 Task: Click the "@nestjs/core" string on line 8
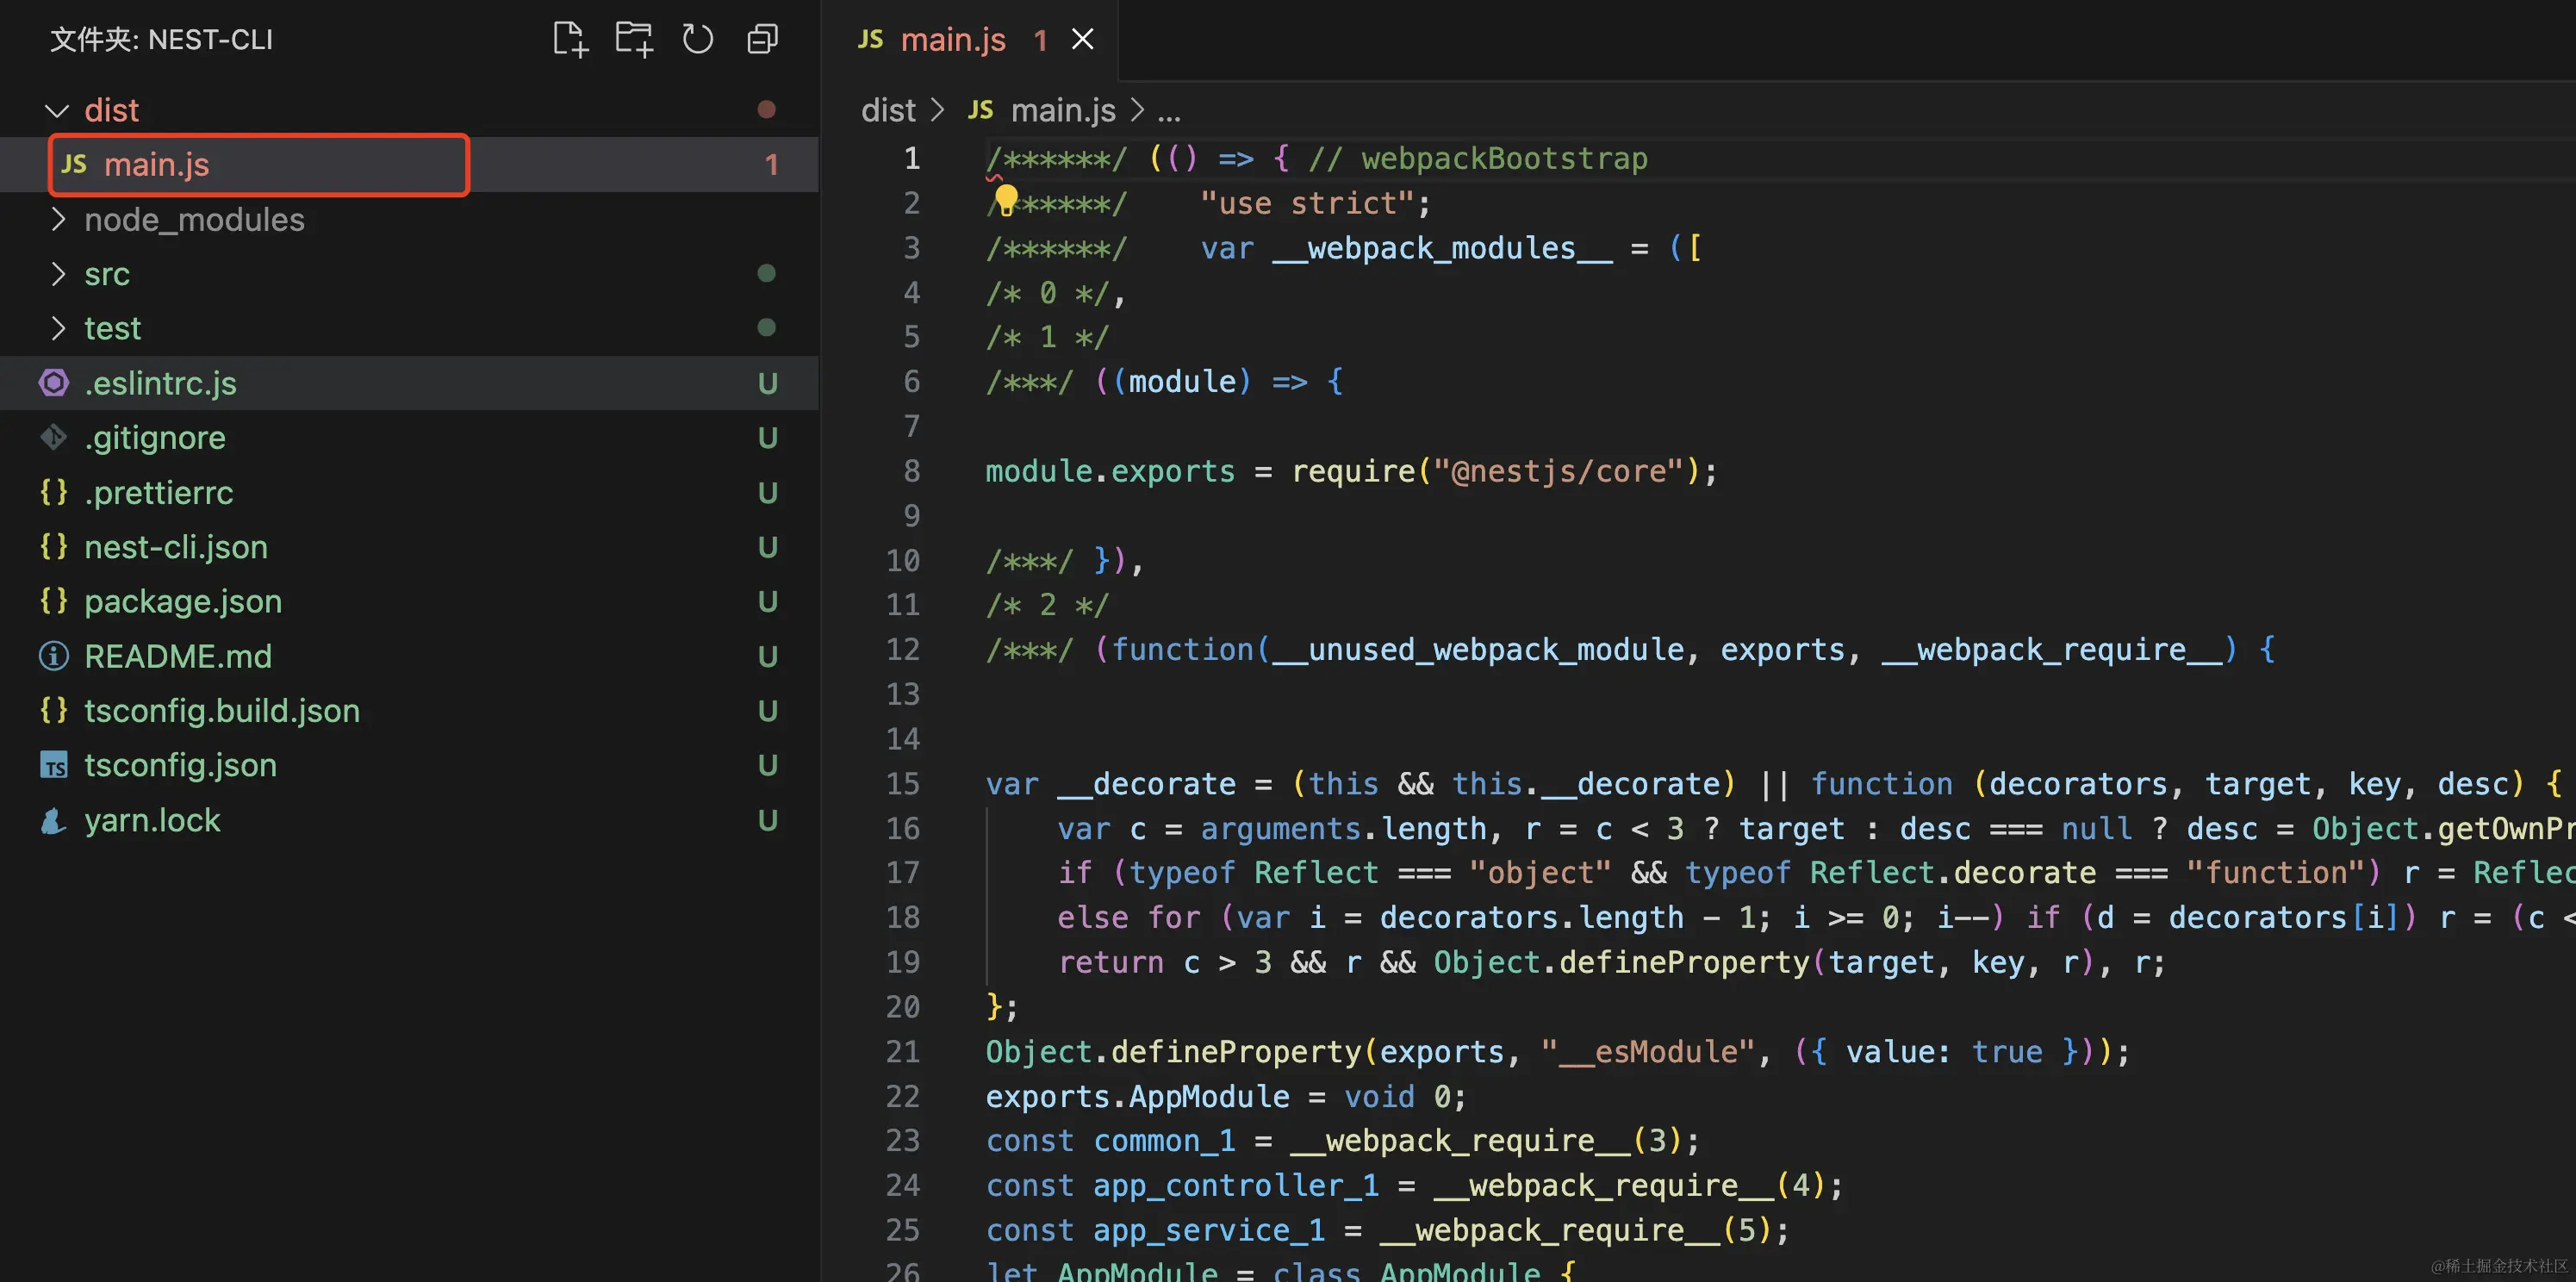pyautogui.click(x=1559, y=471)
